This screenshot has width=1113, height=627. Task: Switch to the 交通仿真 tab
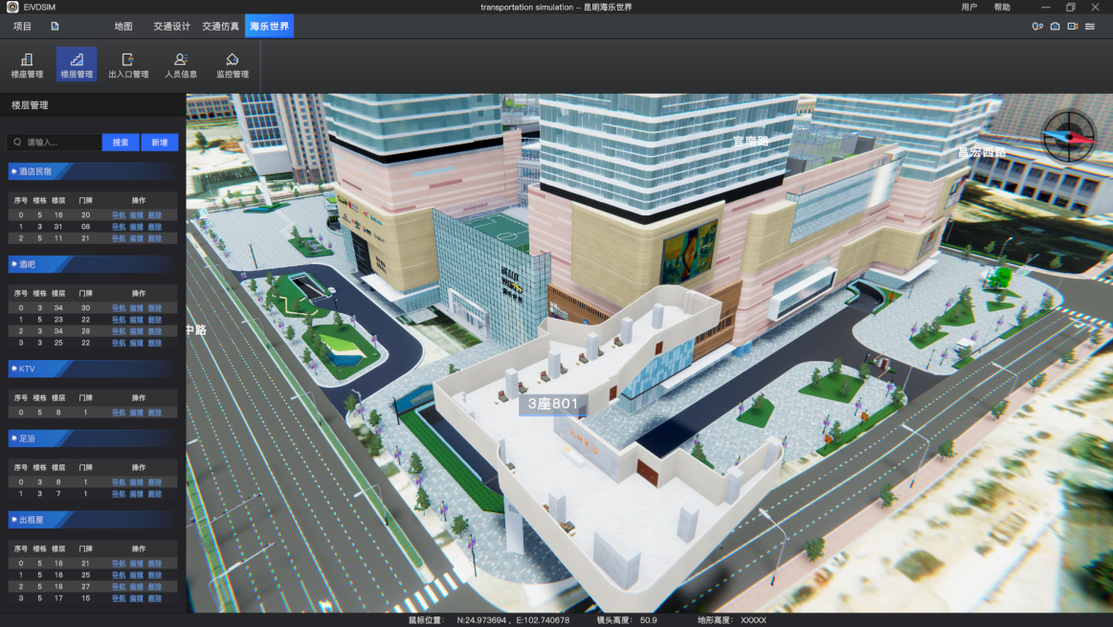tap(221, 26)
